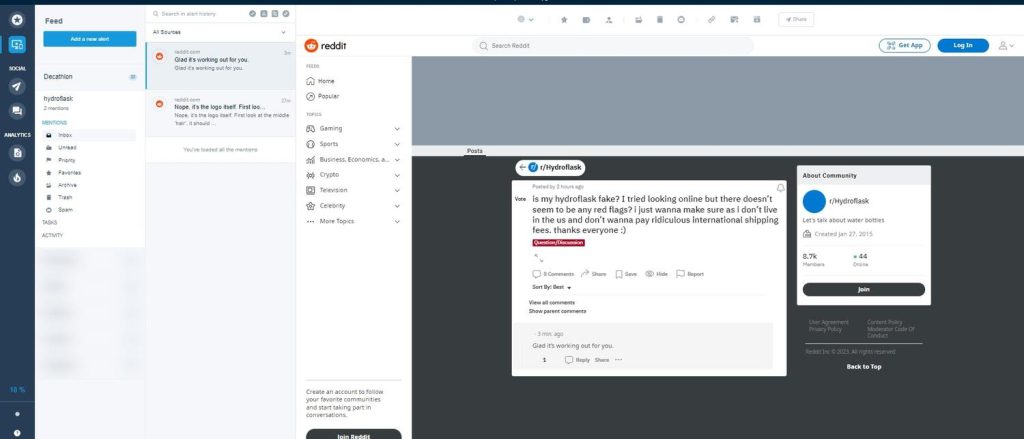
Task: Click Reply on the comment
Action: coord(577,360)
